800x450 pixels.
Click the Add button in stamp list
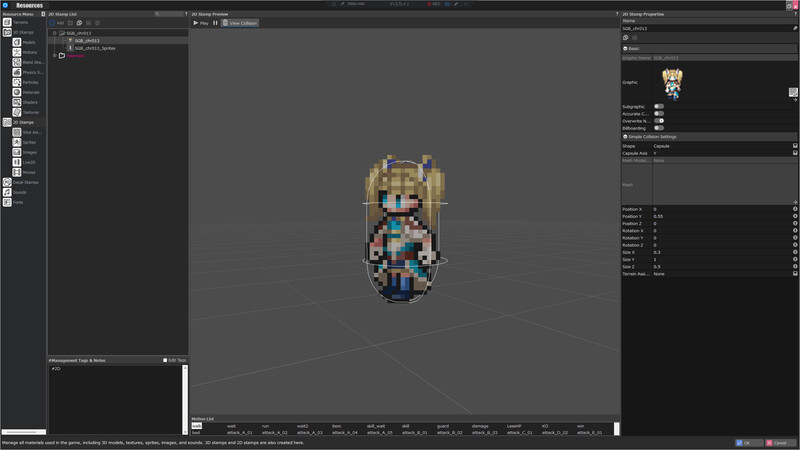pos(57,23)
